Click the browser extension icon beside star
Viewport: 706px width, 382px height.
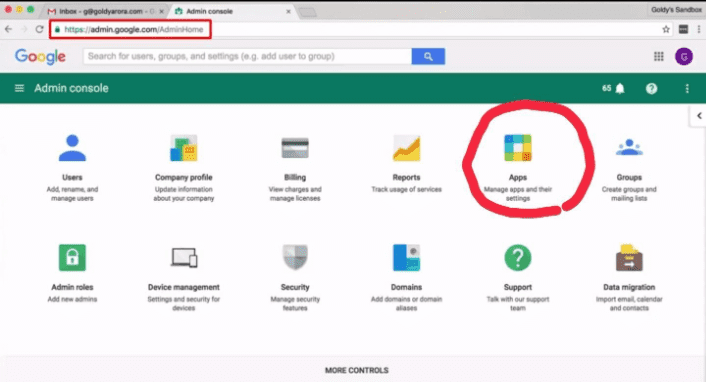683,29
